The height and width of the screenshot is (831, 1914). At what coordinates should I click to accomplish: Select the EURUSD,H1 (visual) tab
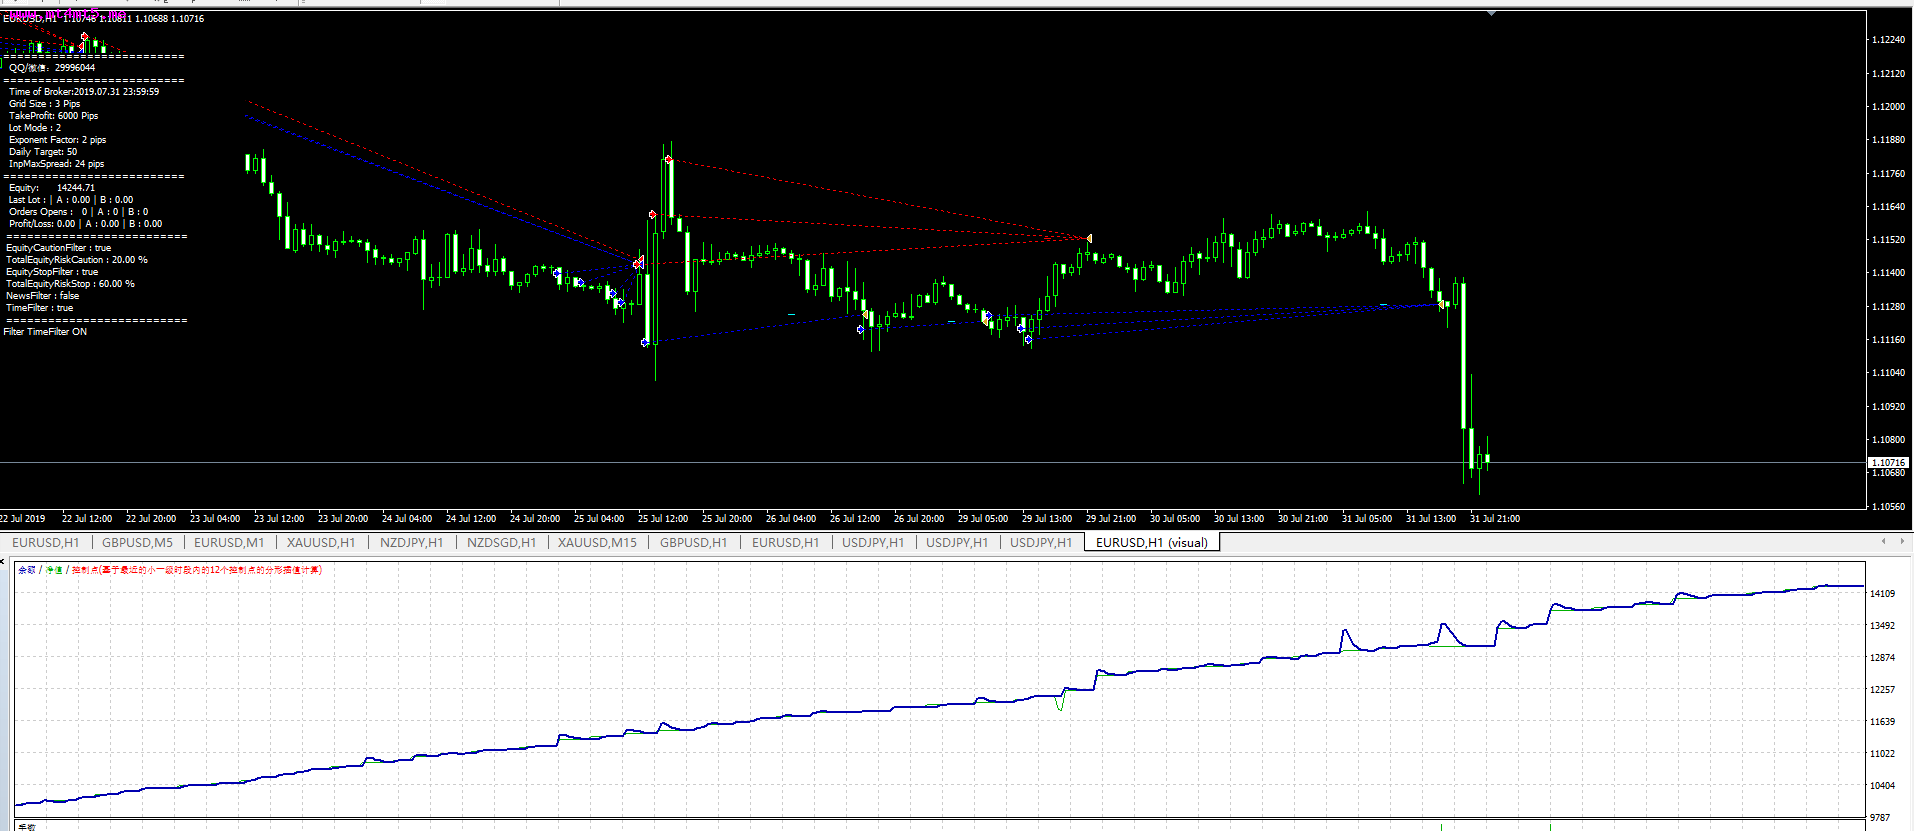[x=1152, y=543]
